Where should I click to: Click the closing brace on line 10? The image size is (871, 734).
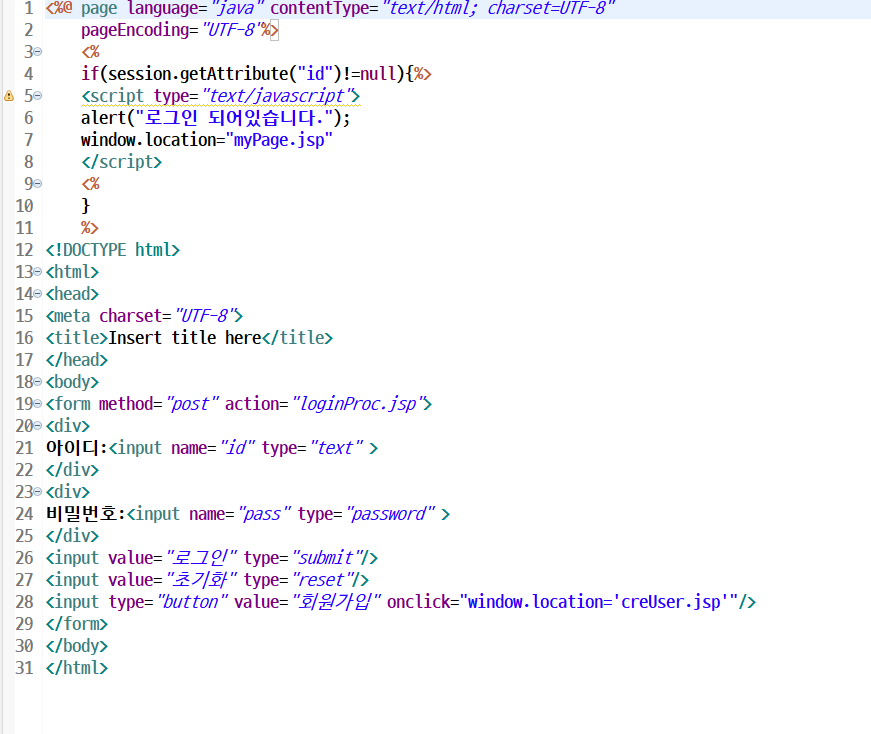[86, 206]
